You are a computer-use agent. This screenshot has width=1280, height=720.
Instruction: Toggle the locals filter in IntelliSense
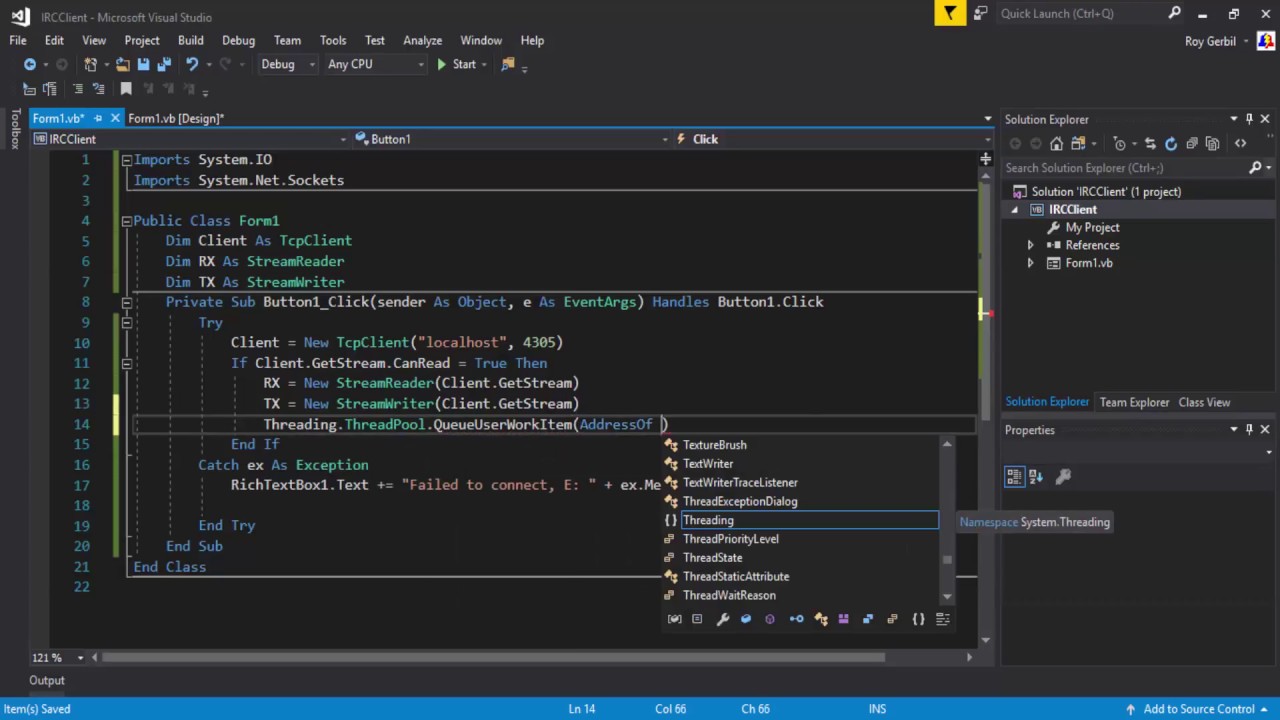674,619
